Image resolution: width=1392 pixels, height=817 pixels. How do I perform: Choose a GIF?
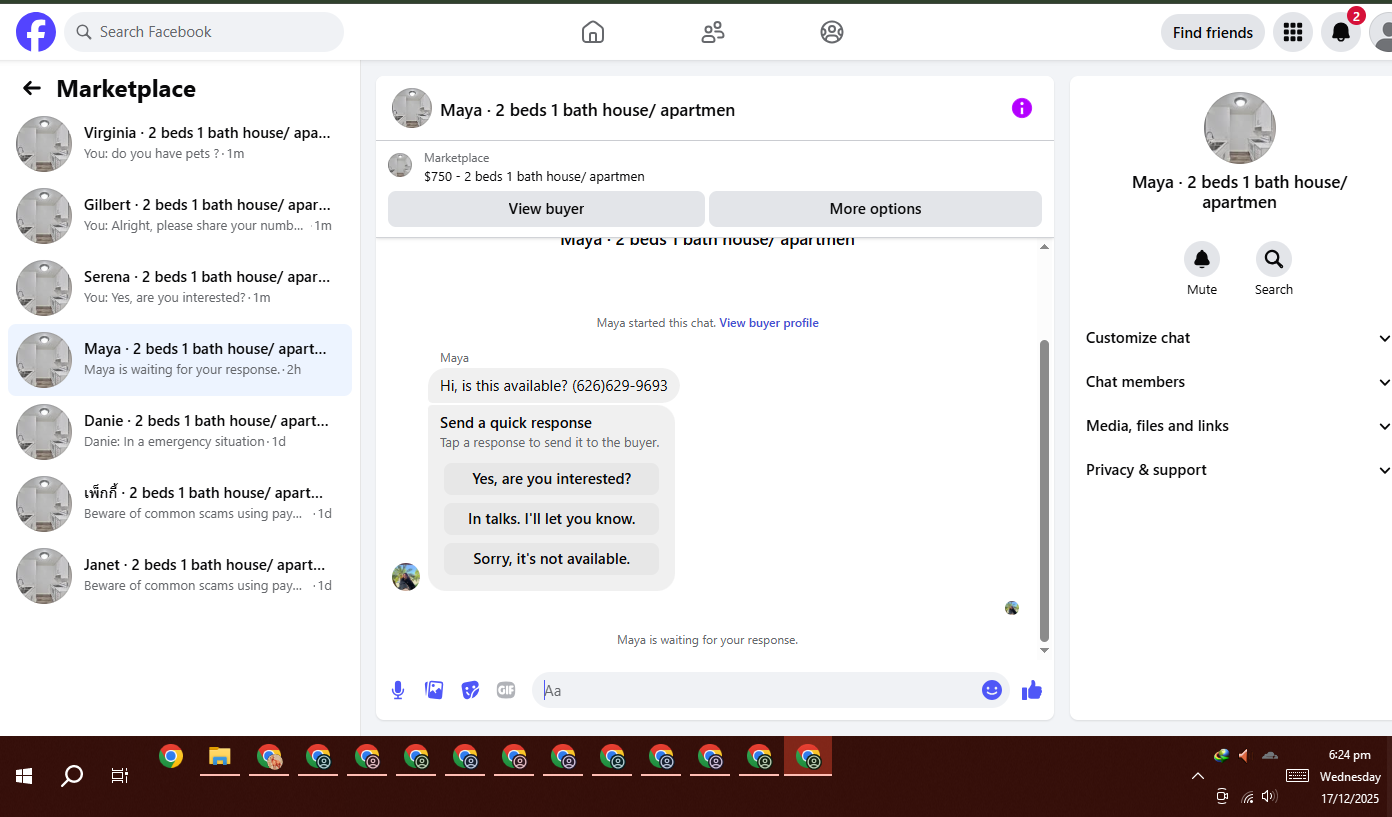(x=506, y=690)
